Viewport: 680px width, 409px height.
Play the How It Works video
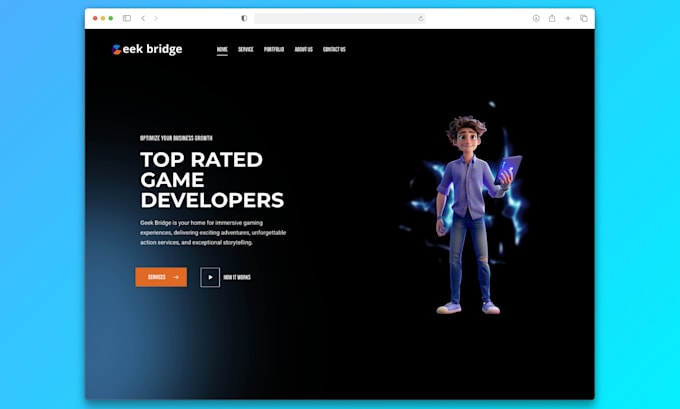[x=210, y=277]
